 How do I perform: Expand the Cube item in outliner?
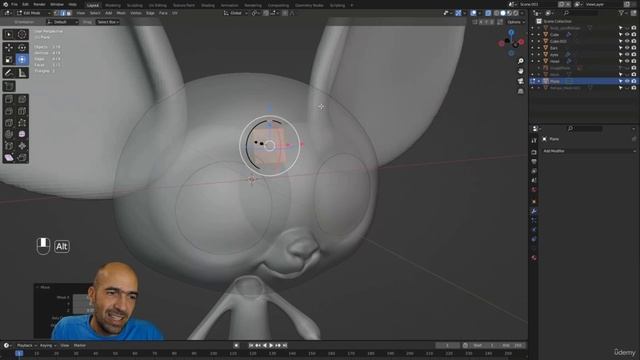pyautogui.click(x=539, y=35)
